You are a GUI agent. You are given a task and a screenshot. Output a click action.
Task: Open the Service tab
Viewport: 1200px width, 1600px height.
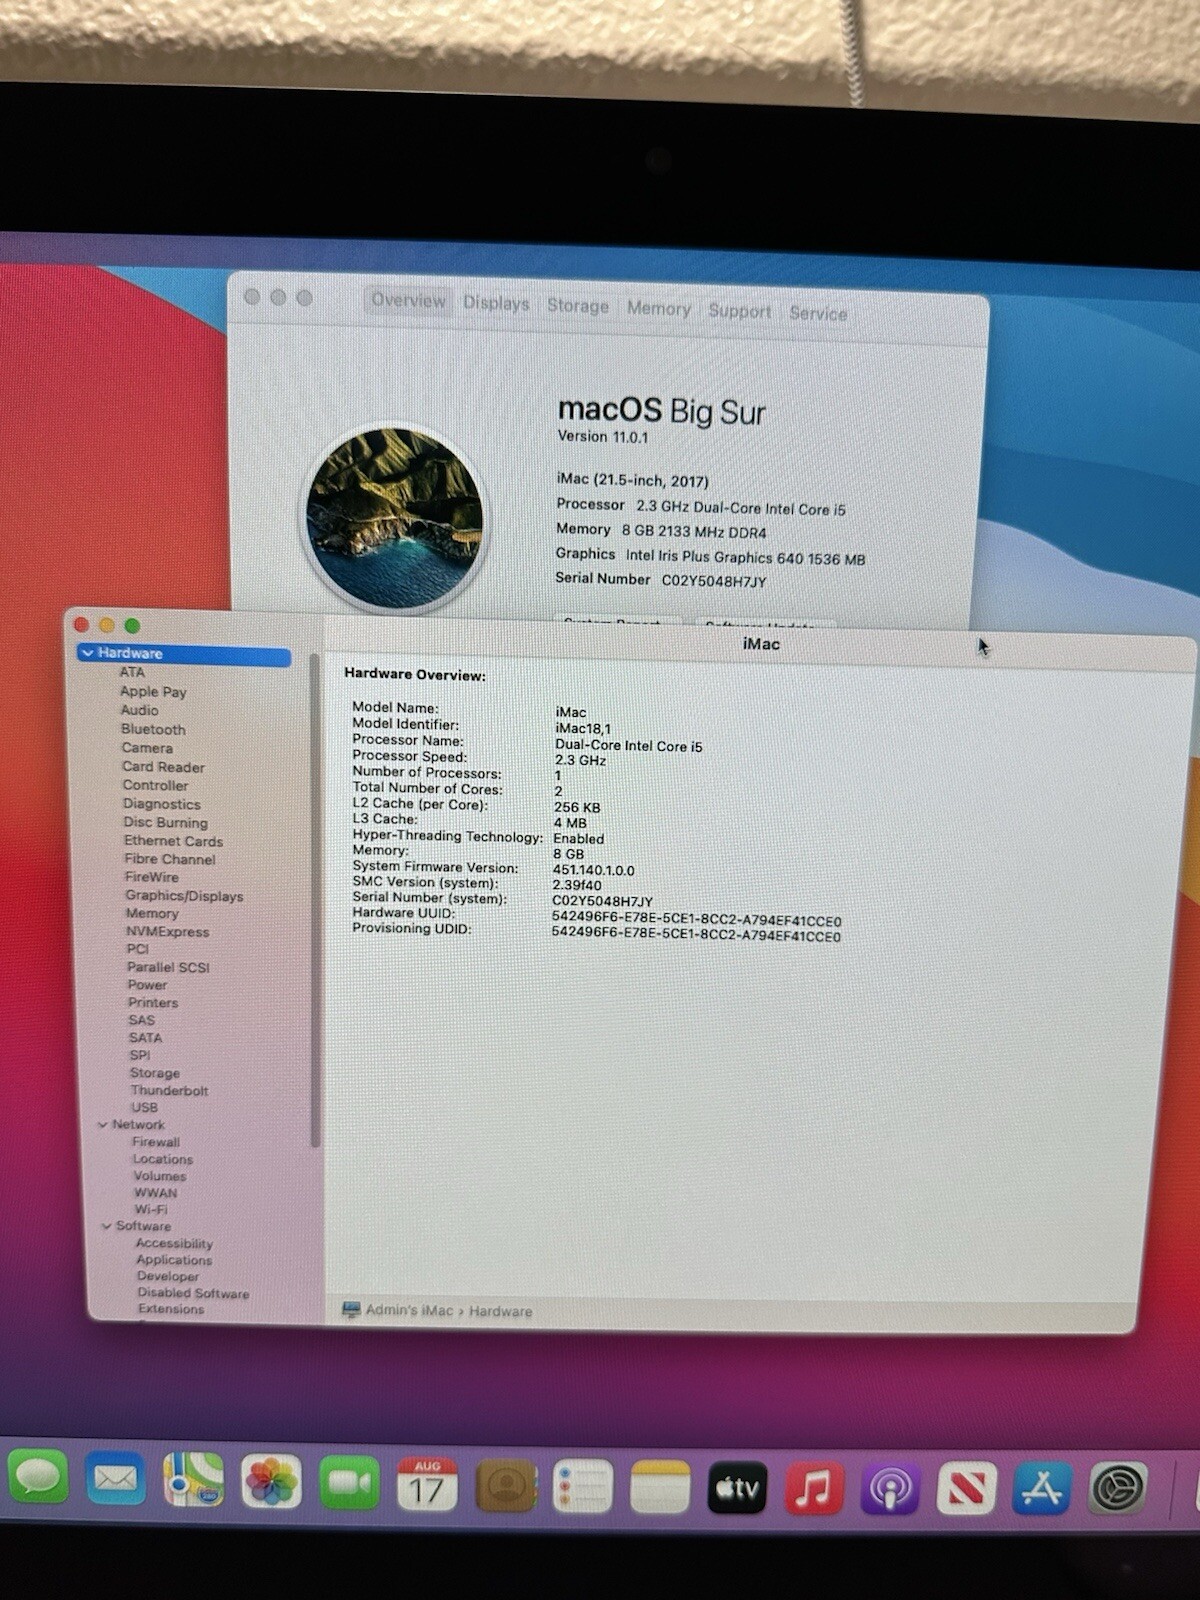coord(818,313)
